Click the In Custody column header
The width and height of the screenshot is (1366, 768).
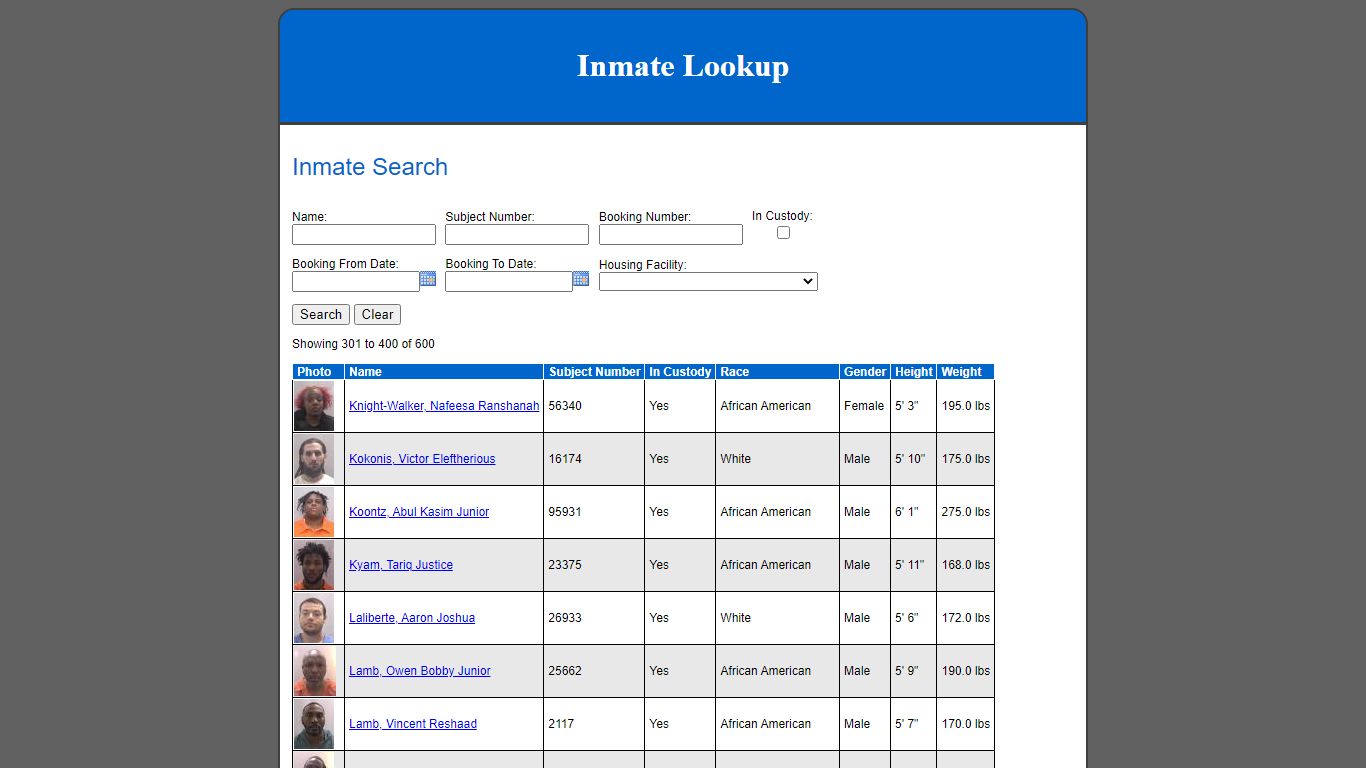coord(680,372)
